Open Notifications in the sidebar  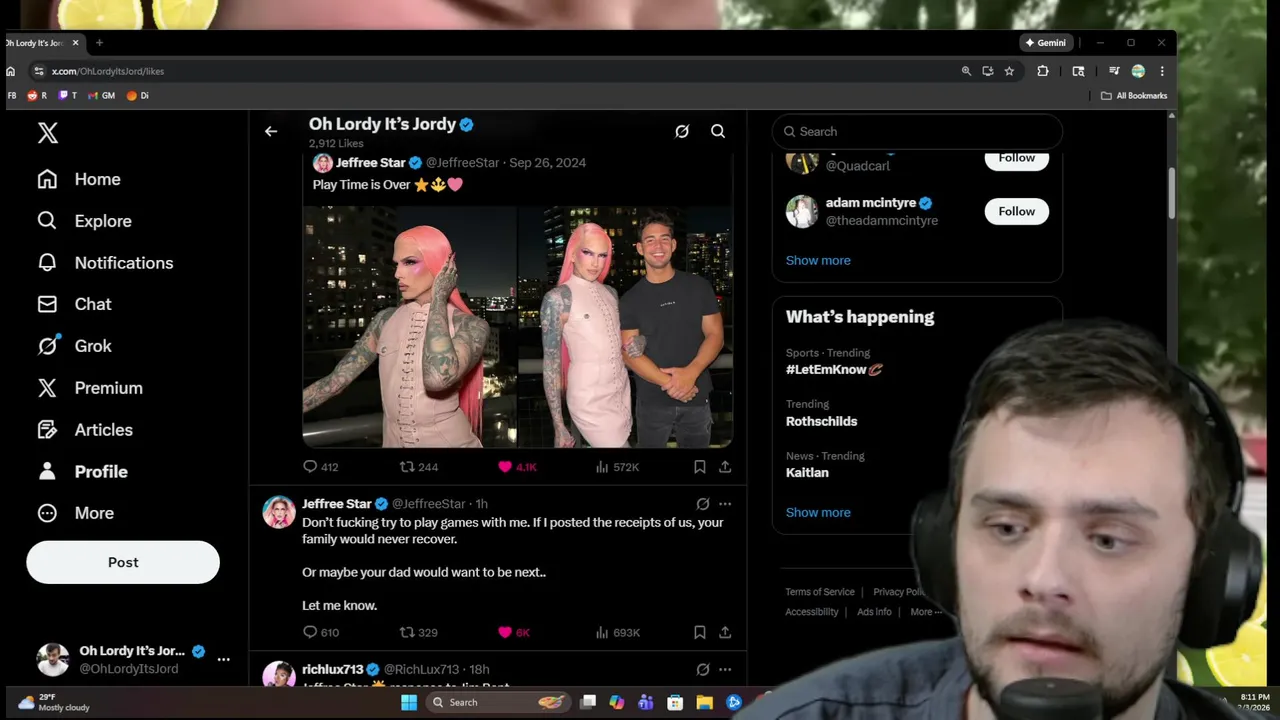[x=105, y=263]
